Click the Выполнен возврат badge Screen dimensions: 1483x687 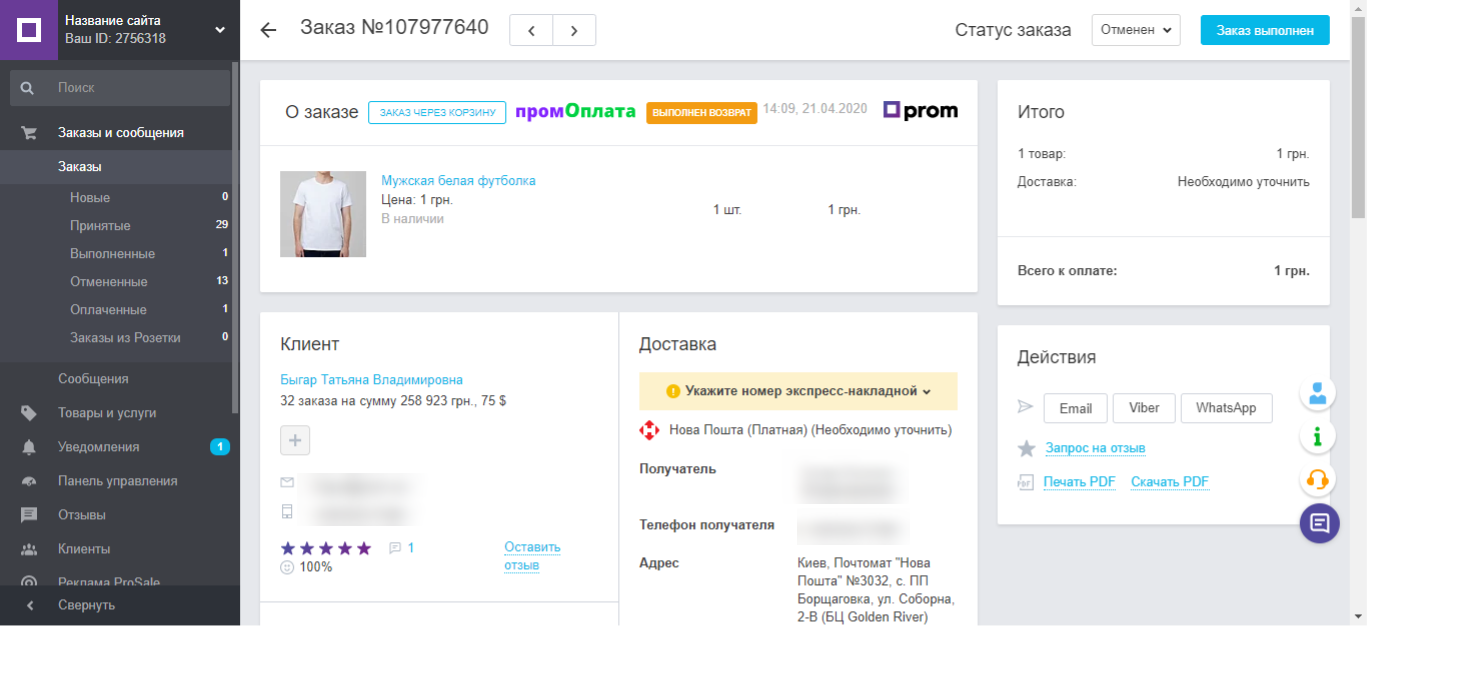(701, 113)
